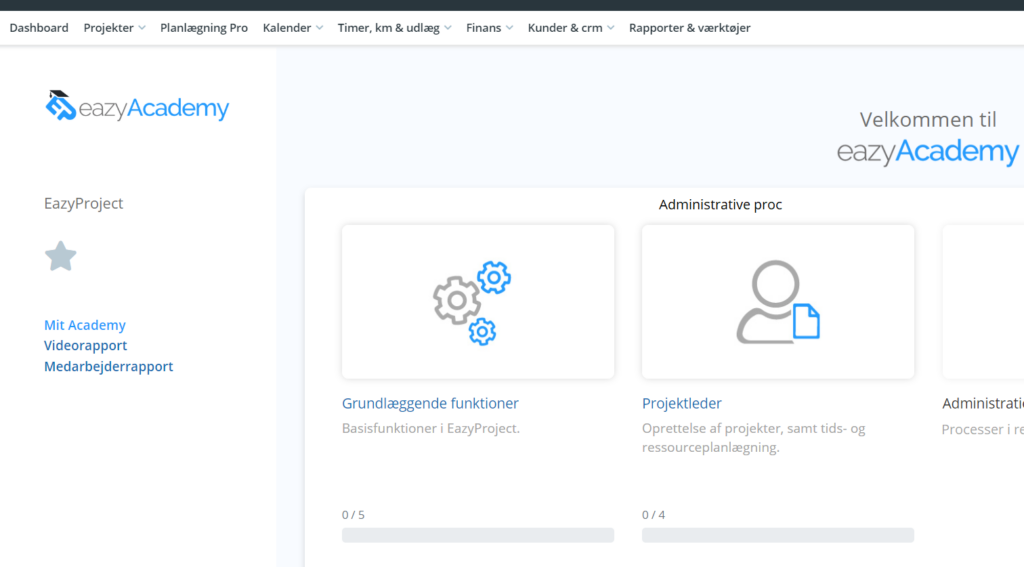
Task: Open Grundlæggende funktioner course link
Action: coord(430,403)
